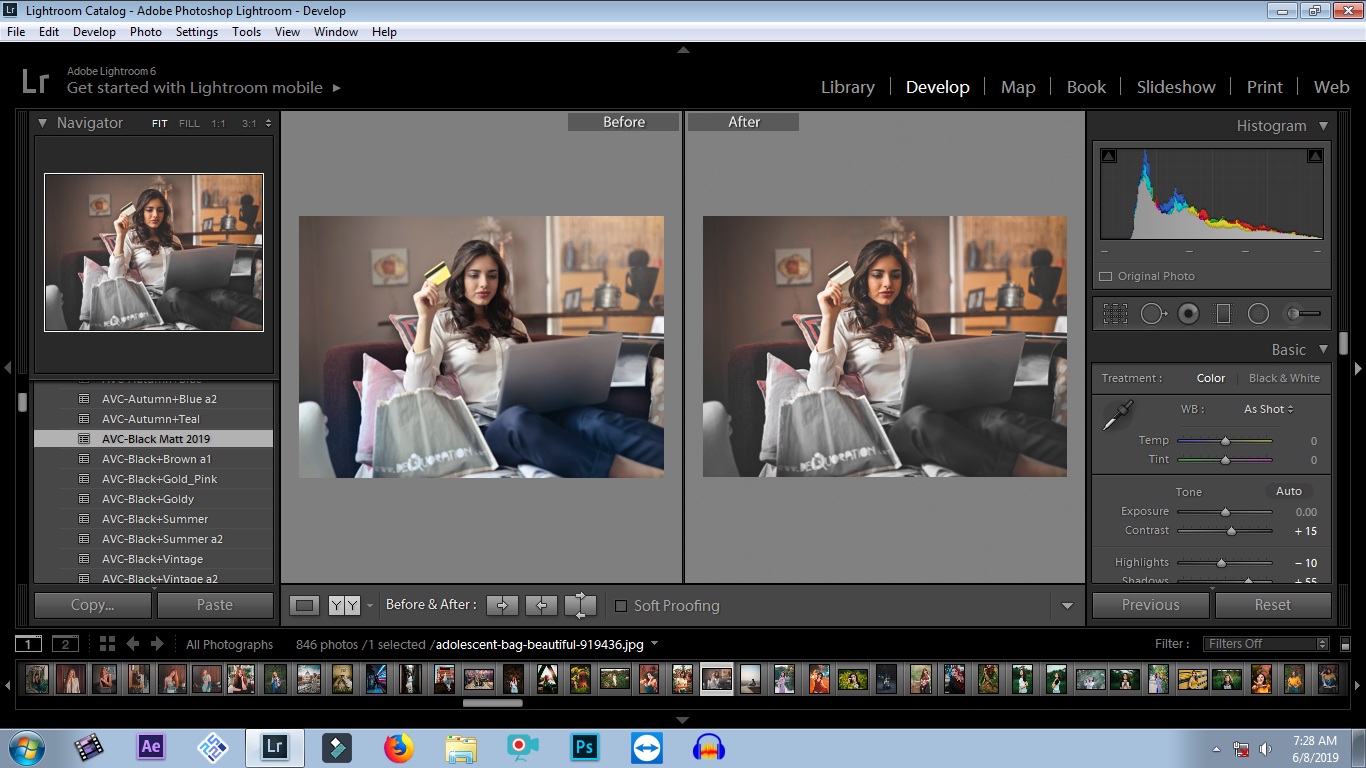Click Get started with Lightroom mobile
This screenshot has height=768, width=1366.
pos(204,88)
